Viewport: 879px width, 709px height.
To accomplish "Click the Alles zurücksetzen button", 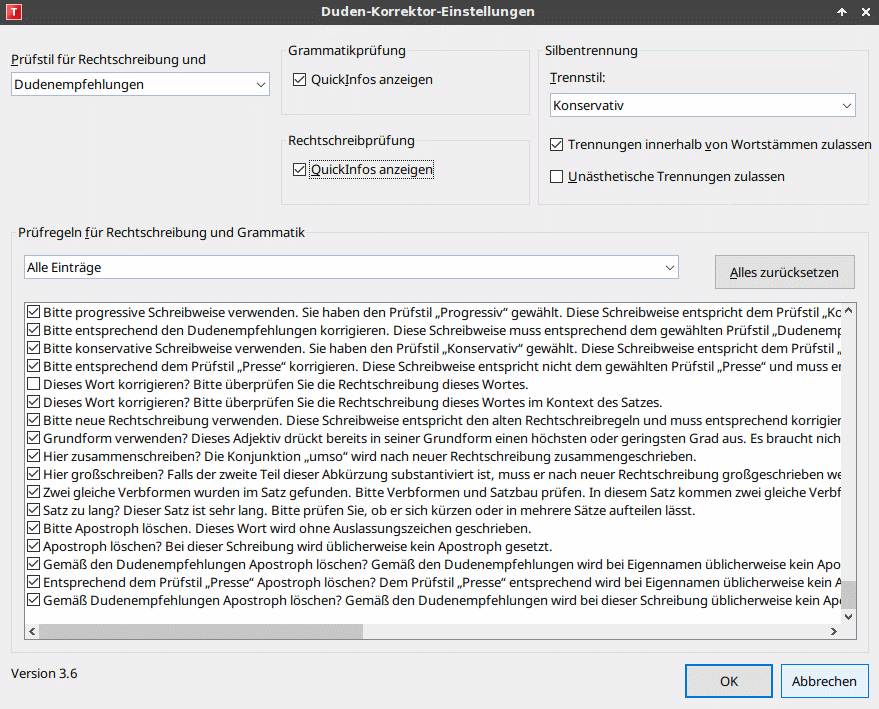I will click(x=784, y=272).
